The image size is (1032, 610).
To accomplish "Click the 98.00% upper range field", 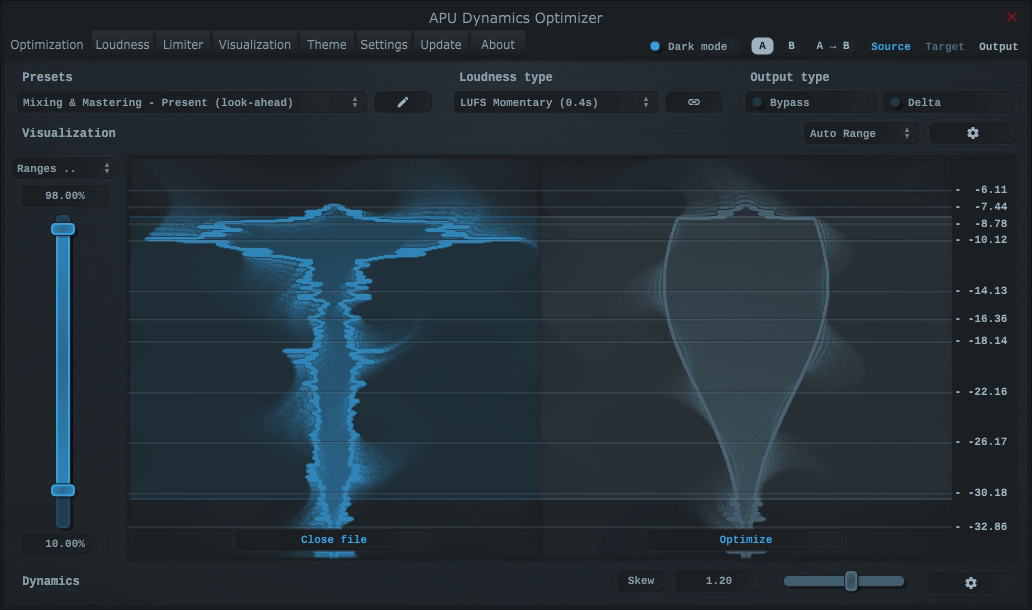I will 64,195.
